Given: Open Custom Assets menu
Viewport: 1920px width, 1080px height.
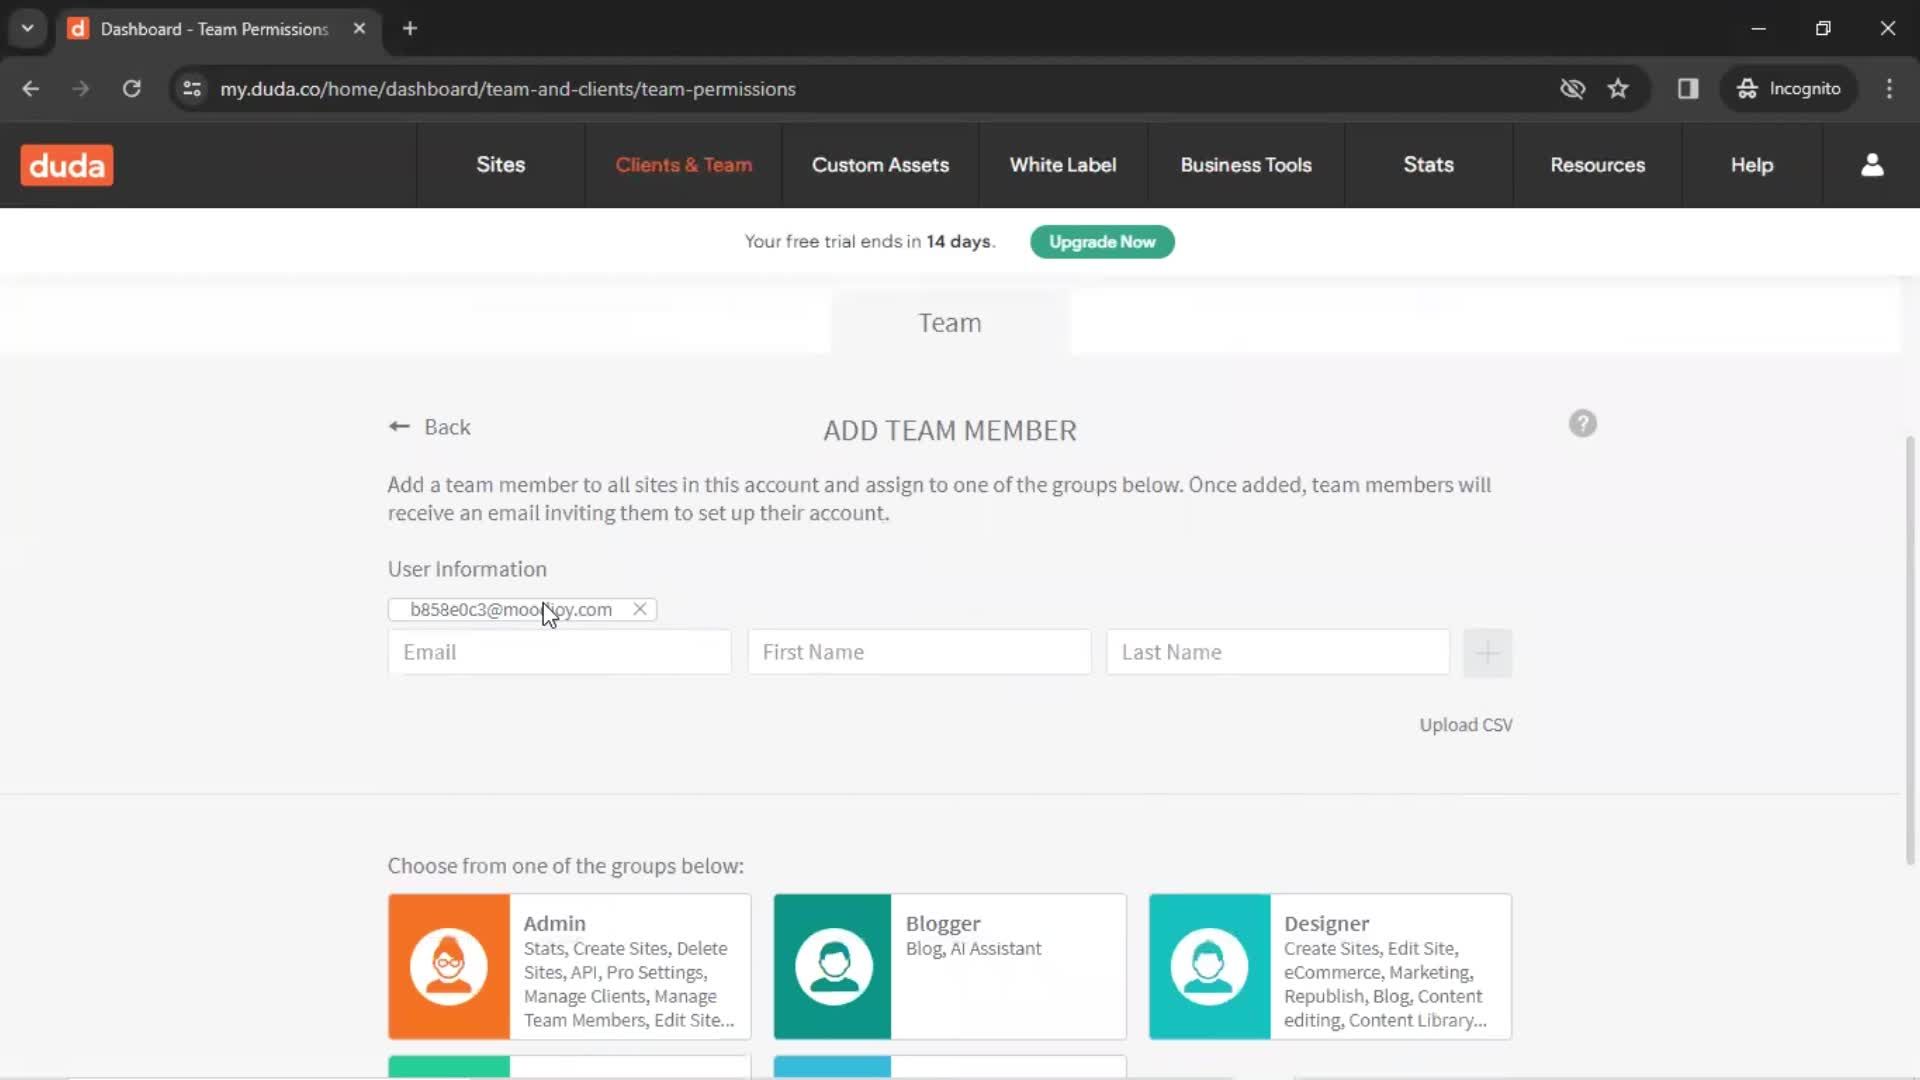Looking at the screenshot, I should tap(880, 165).
